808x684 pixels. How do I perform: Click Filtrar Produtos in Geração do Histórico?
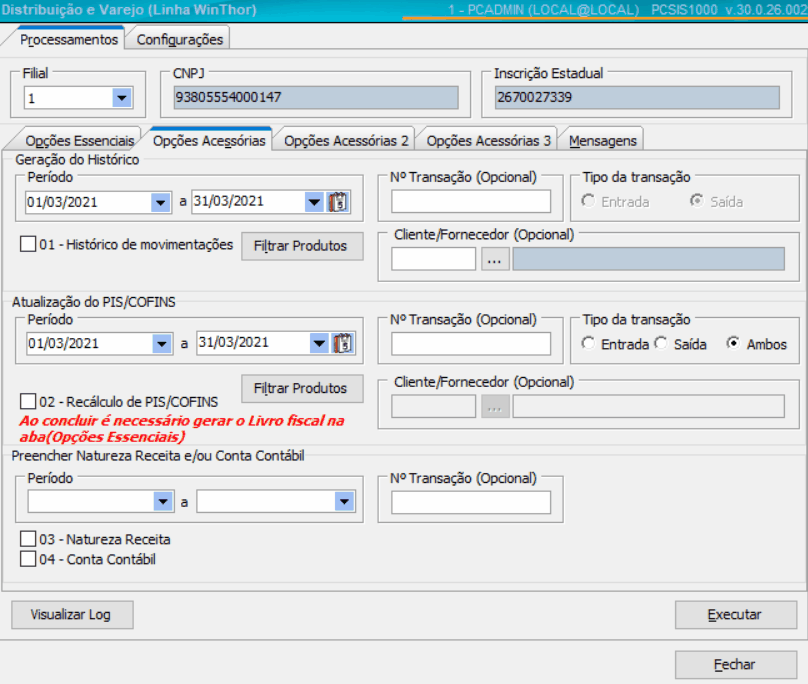[302, 246]
